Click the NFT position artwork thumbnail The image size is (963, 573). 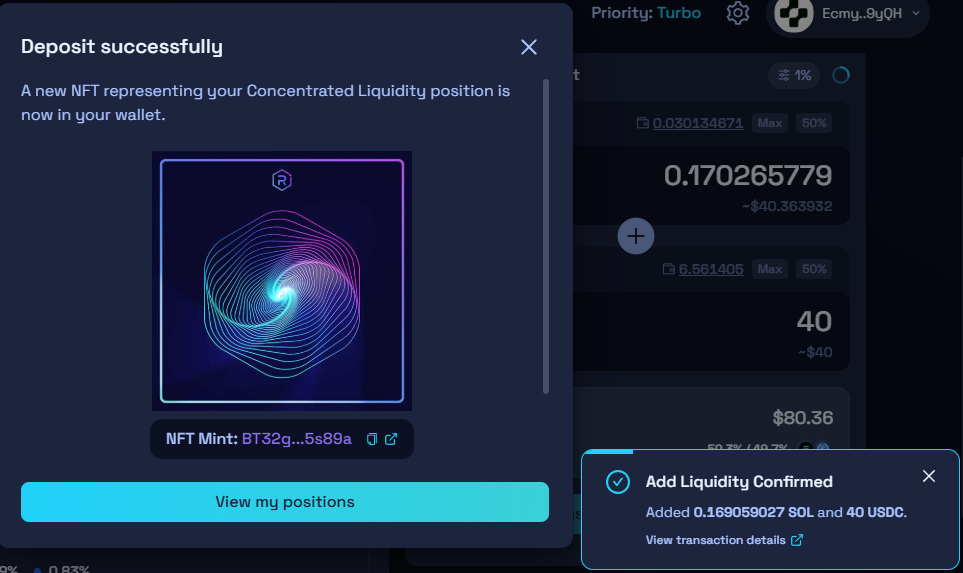(x=282, y=281)
